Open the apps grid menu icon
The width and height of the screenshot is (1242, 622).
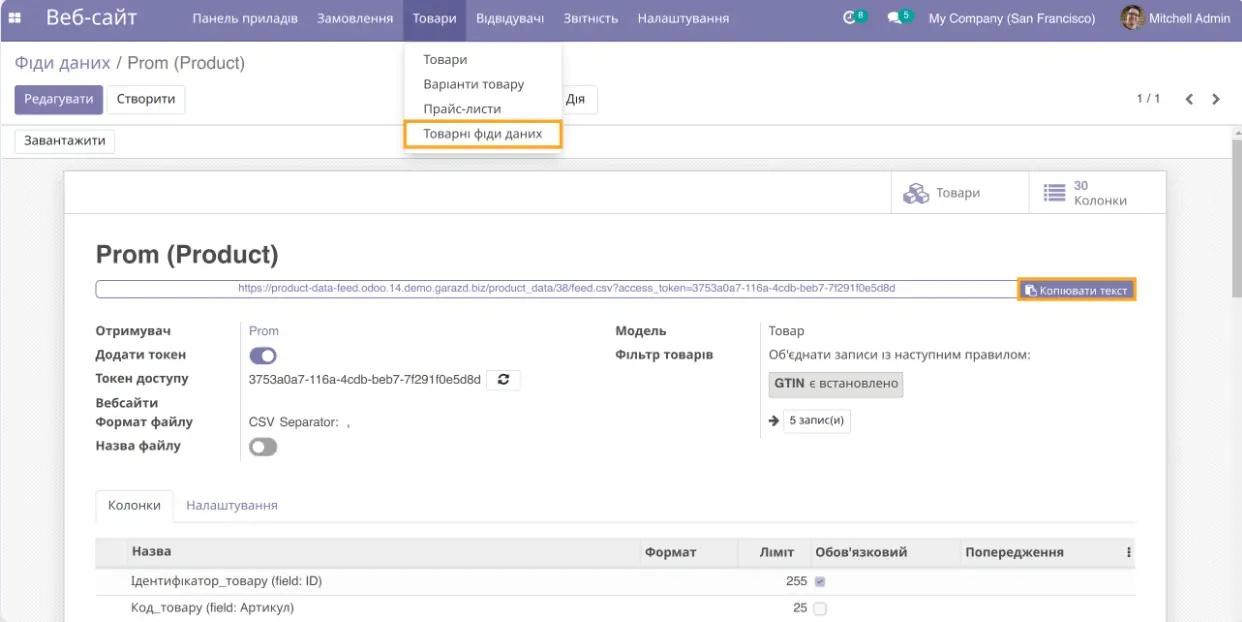point(15,18)
